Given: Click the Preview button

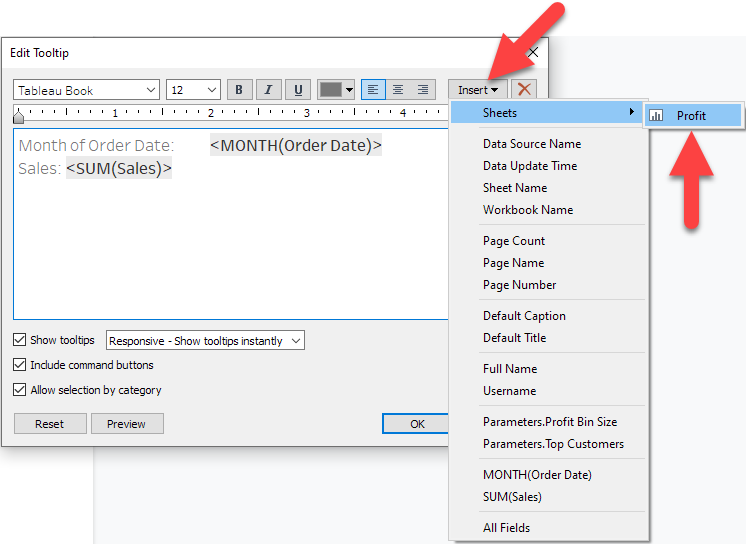Looking at the screenshot, I should pos(127,424).
